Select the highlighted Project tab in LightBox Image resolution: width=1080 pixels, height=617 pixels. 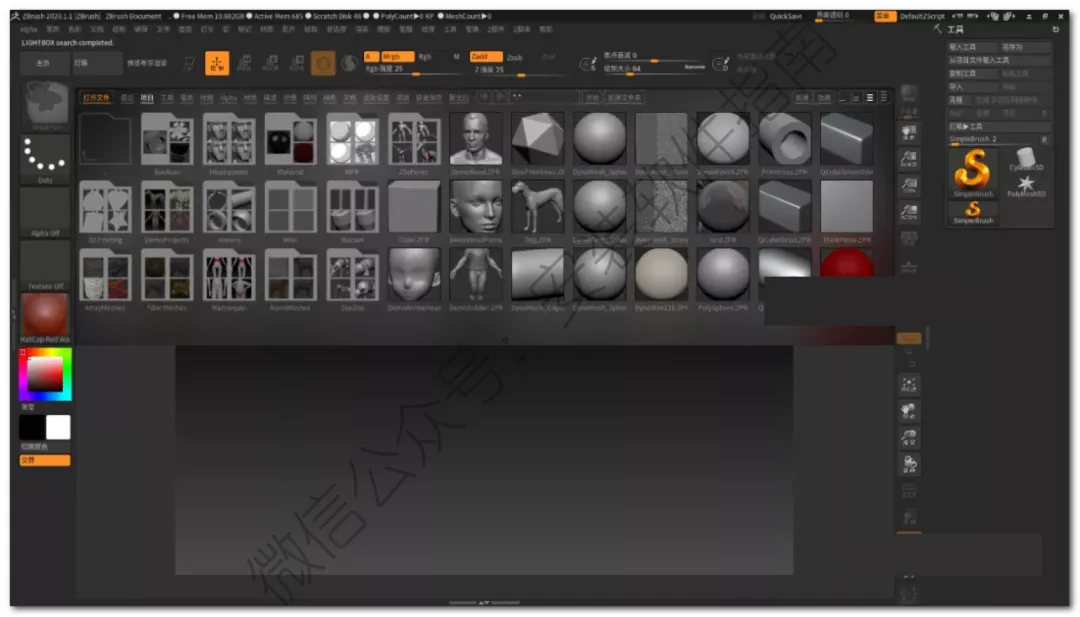click(x=147, y=98)
